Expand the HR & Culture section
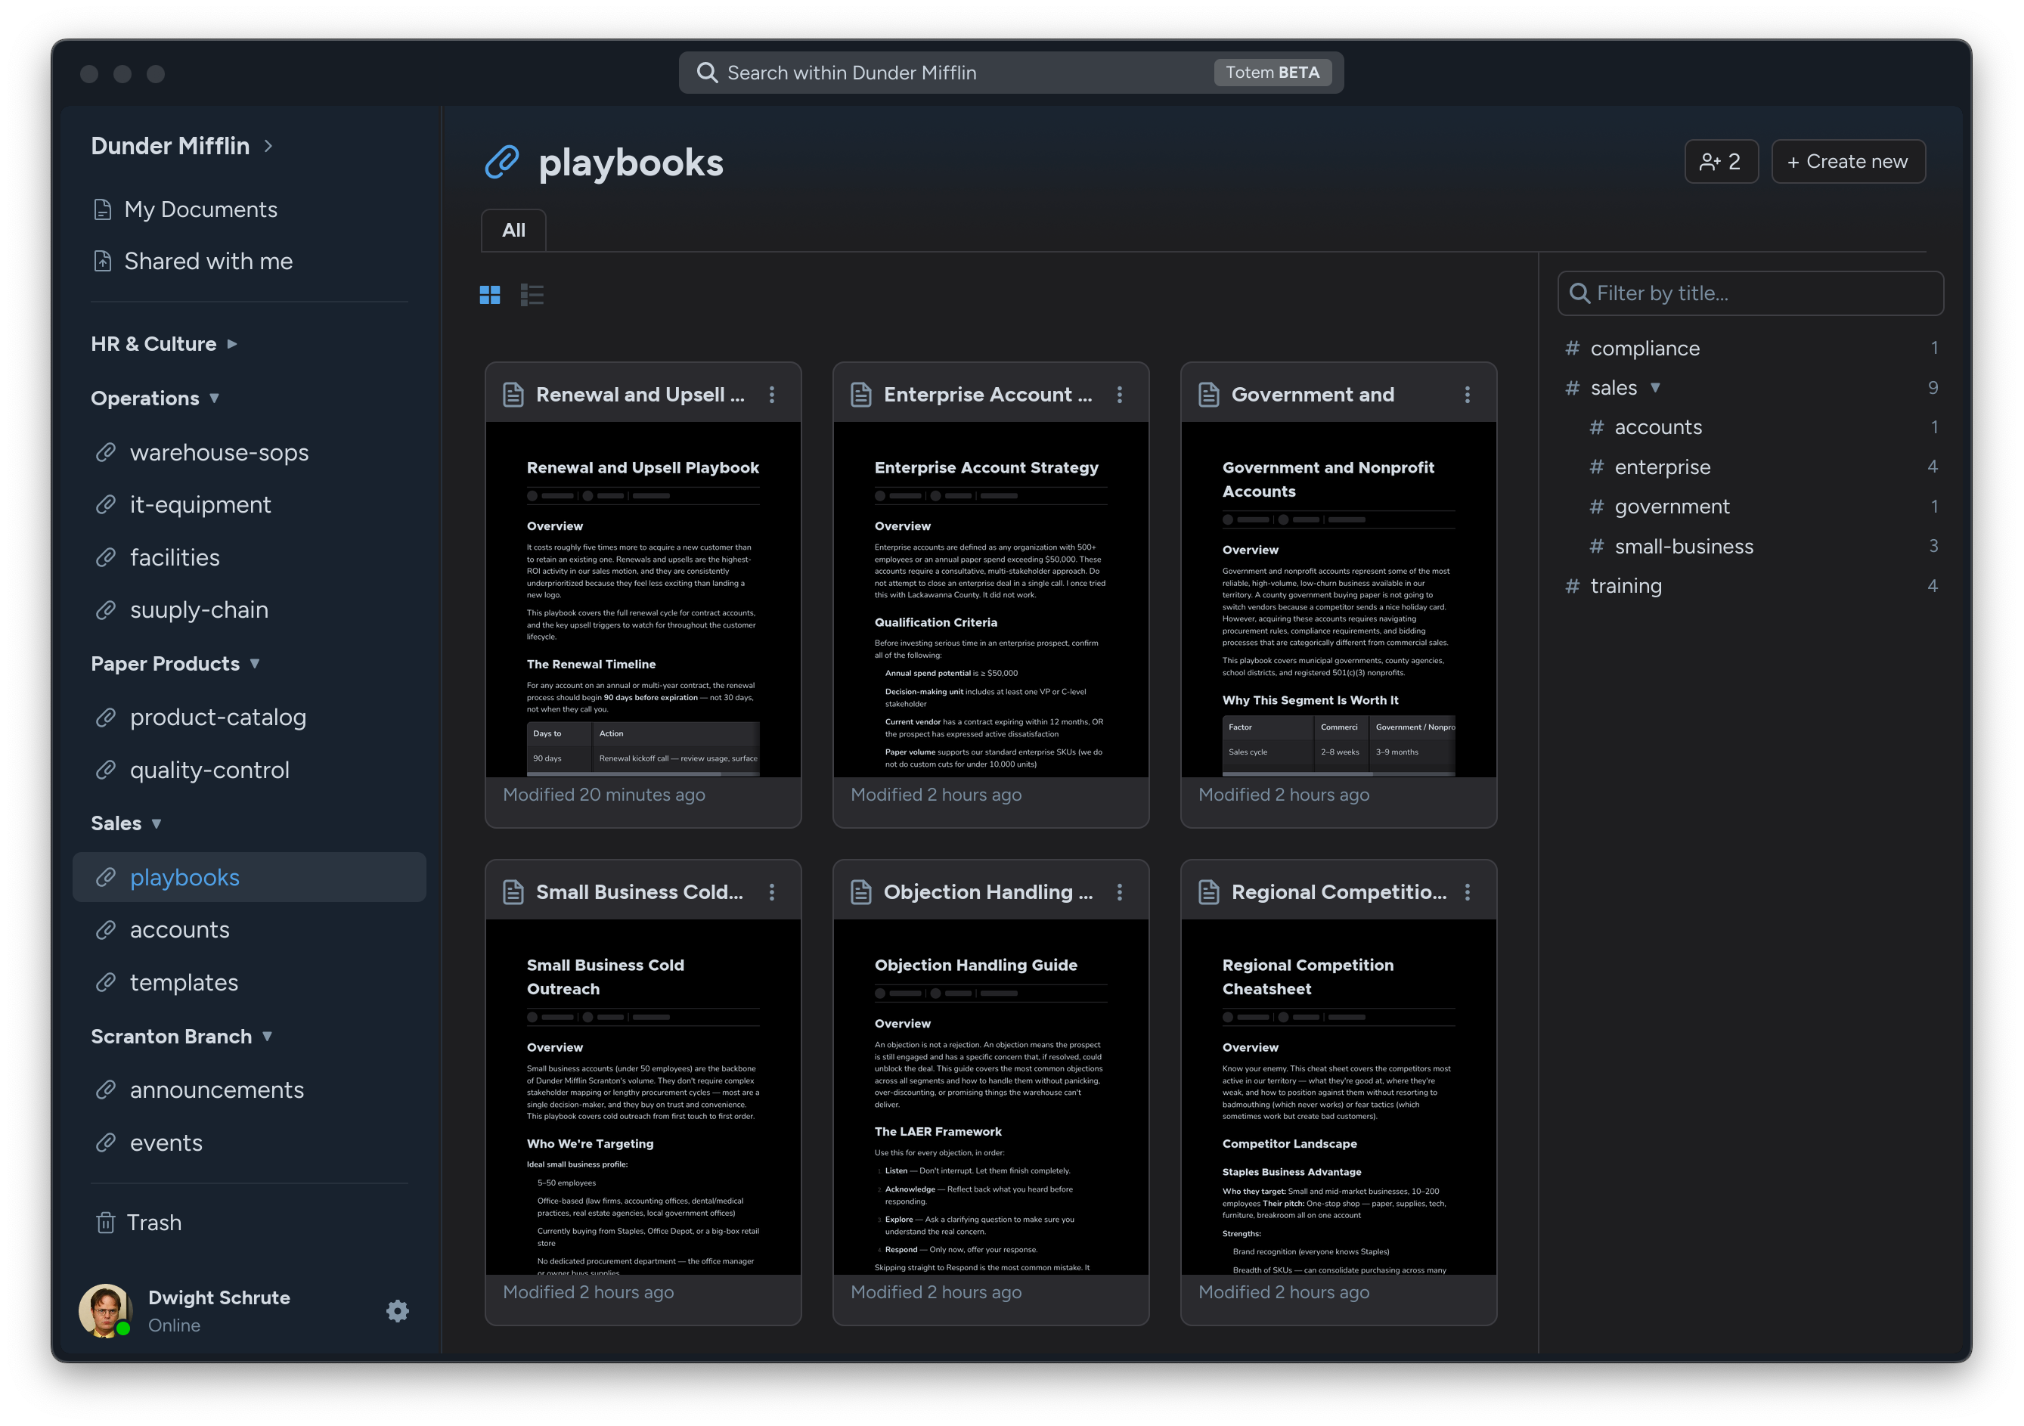 [232, 344]
